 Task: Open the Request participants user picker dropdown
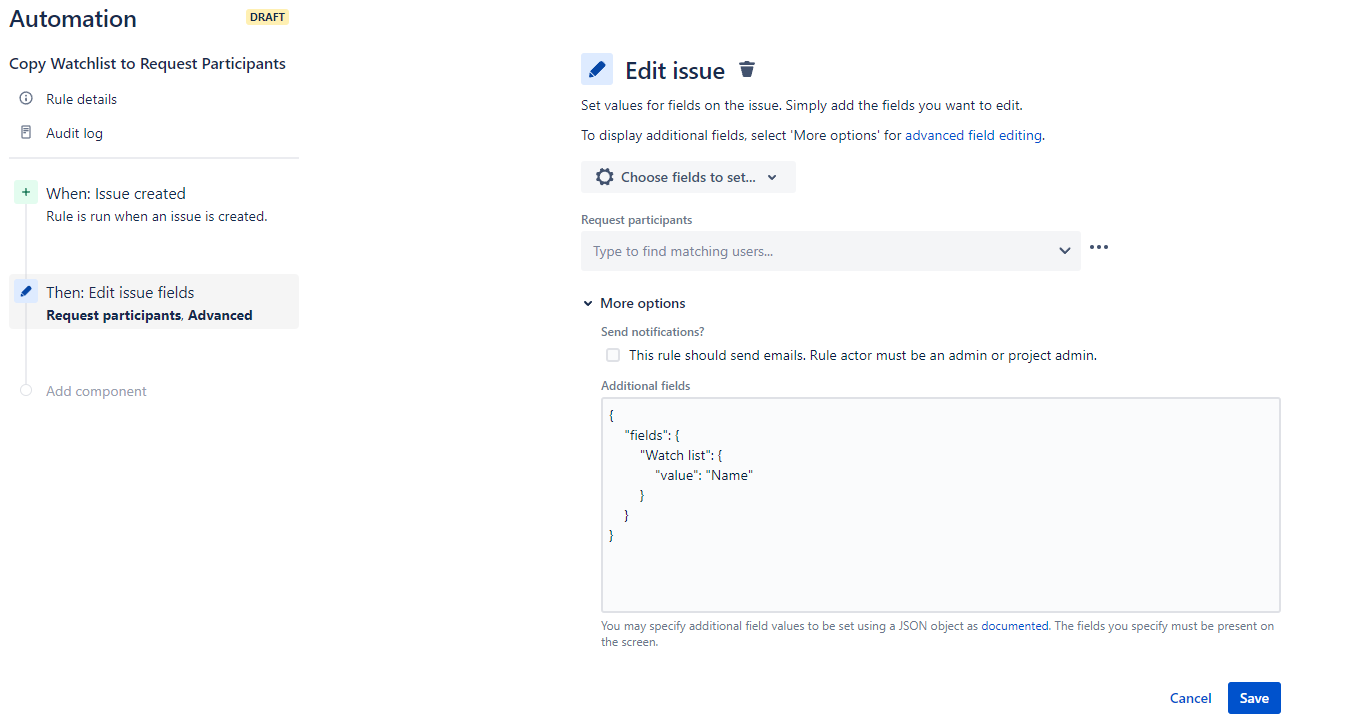(1063, 251)
